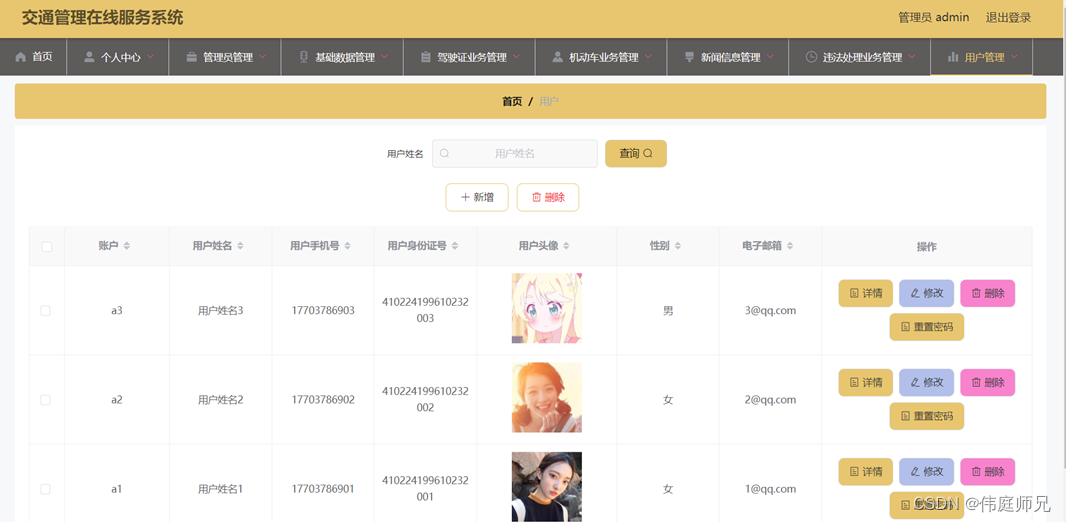The width and height of the screenshot is (1066, 522).
Task: Click the avatar thumbnail of user a2
Action: click(547, 398)
